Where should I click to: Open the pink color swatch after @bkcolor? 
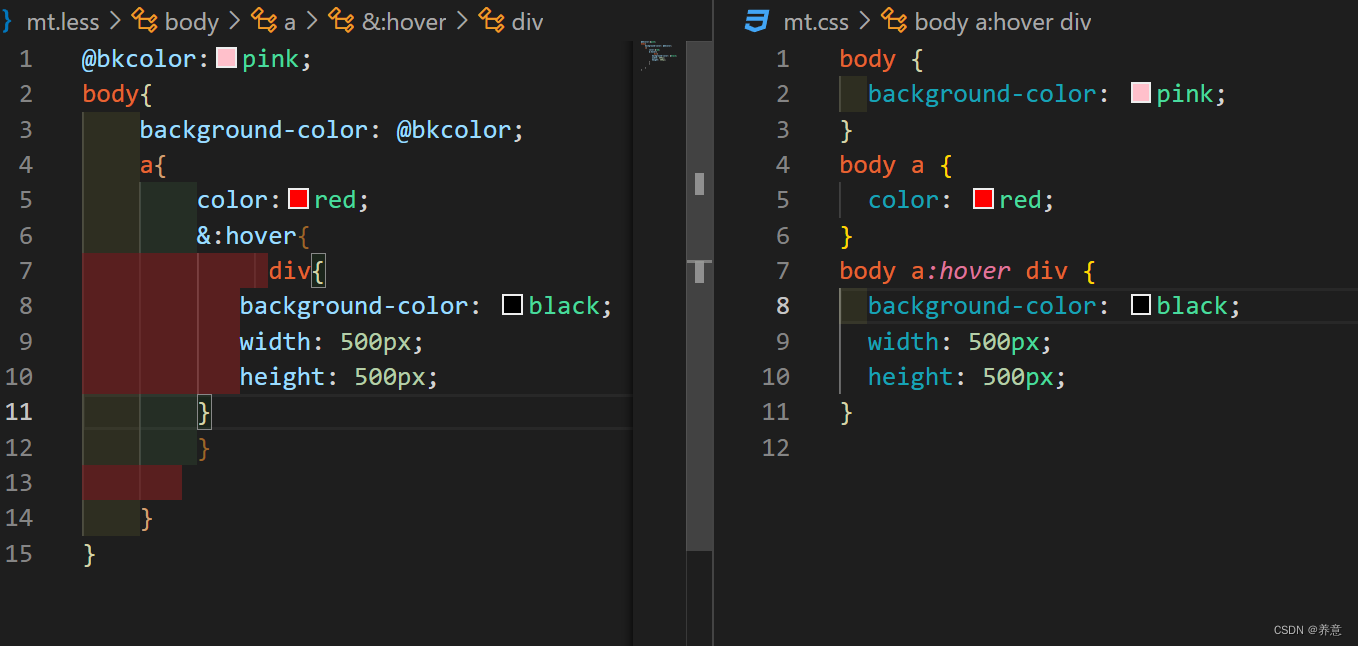tap(226, 58)
